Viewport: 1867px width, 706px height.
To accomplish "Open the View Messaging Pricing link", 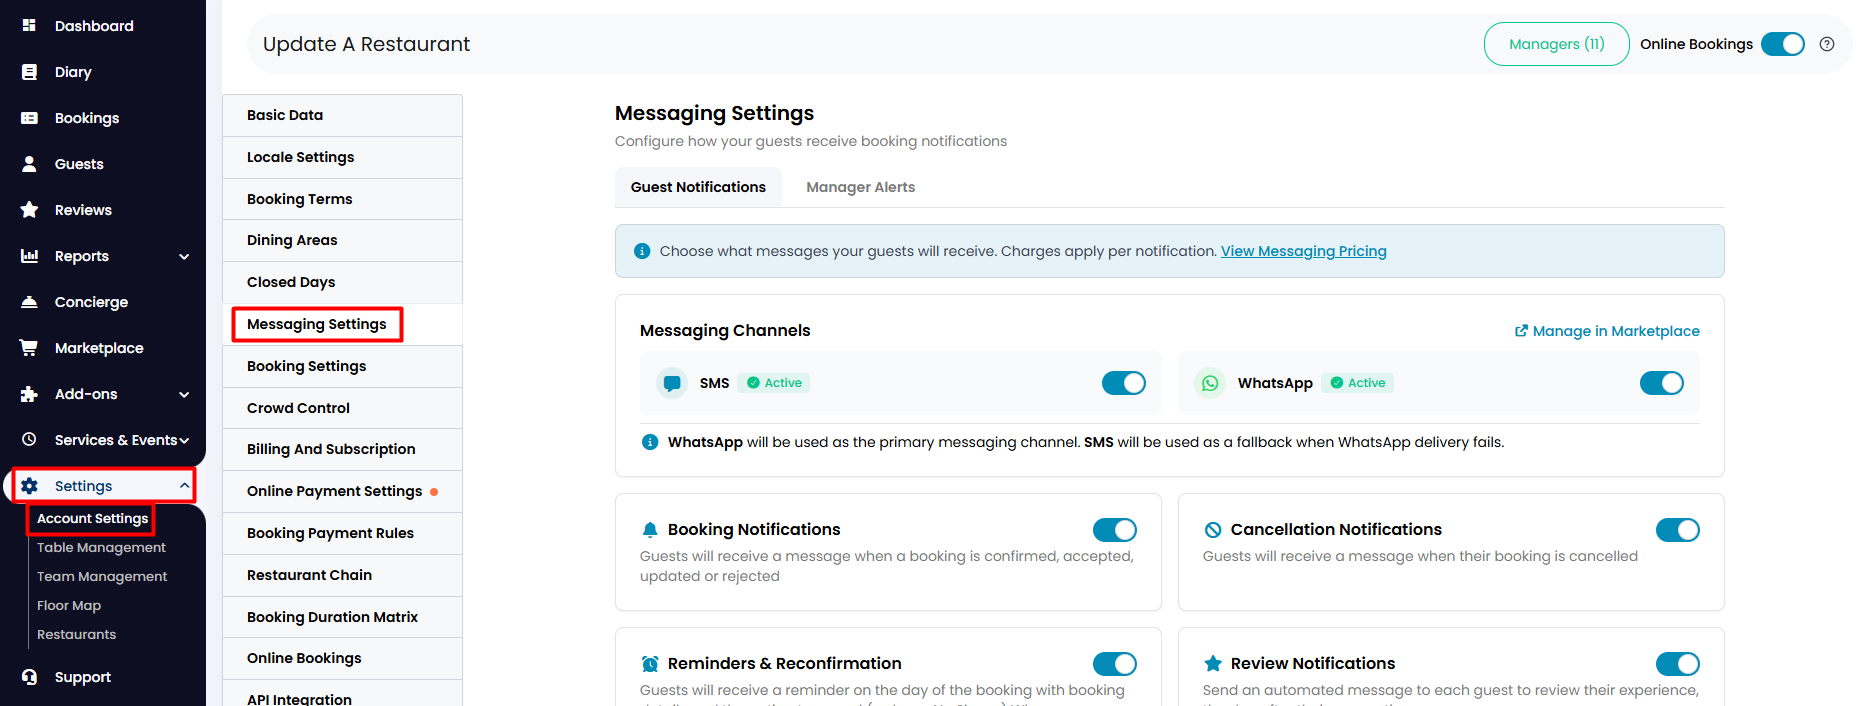I will [1303, 251].
